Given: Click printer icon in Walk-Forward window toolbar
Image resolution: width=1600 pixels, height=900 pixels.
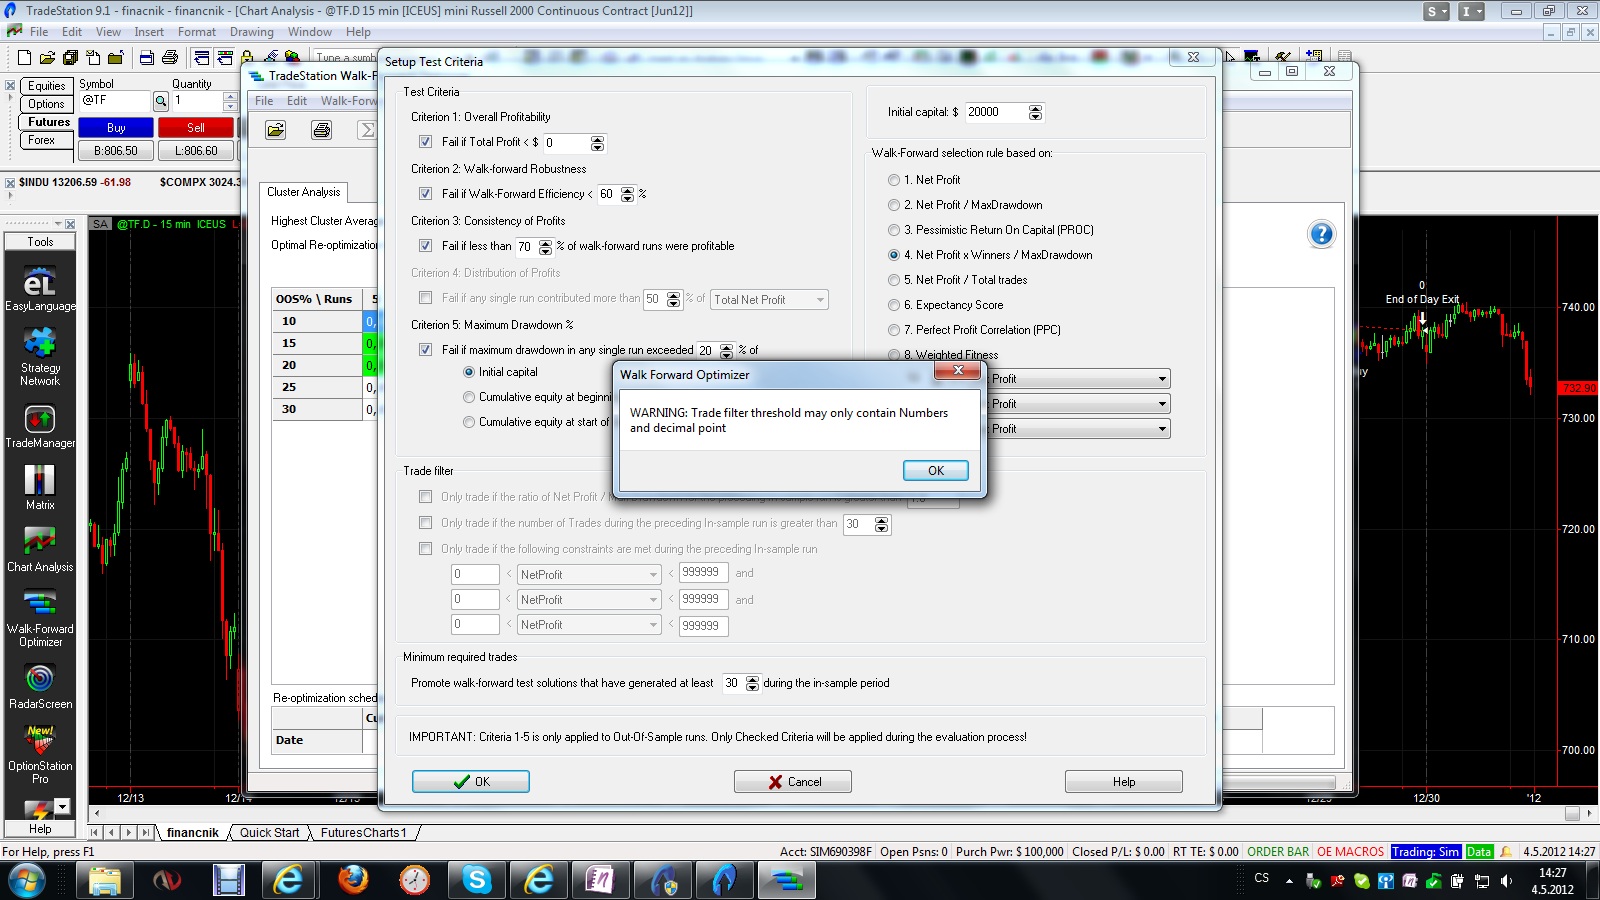Looking at the screenshot, I should (x=321, y=130).
